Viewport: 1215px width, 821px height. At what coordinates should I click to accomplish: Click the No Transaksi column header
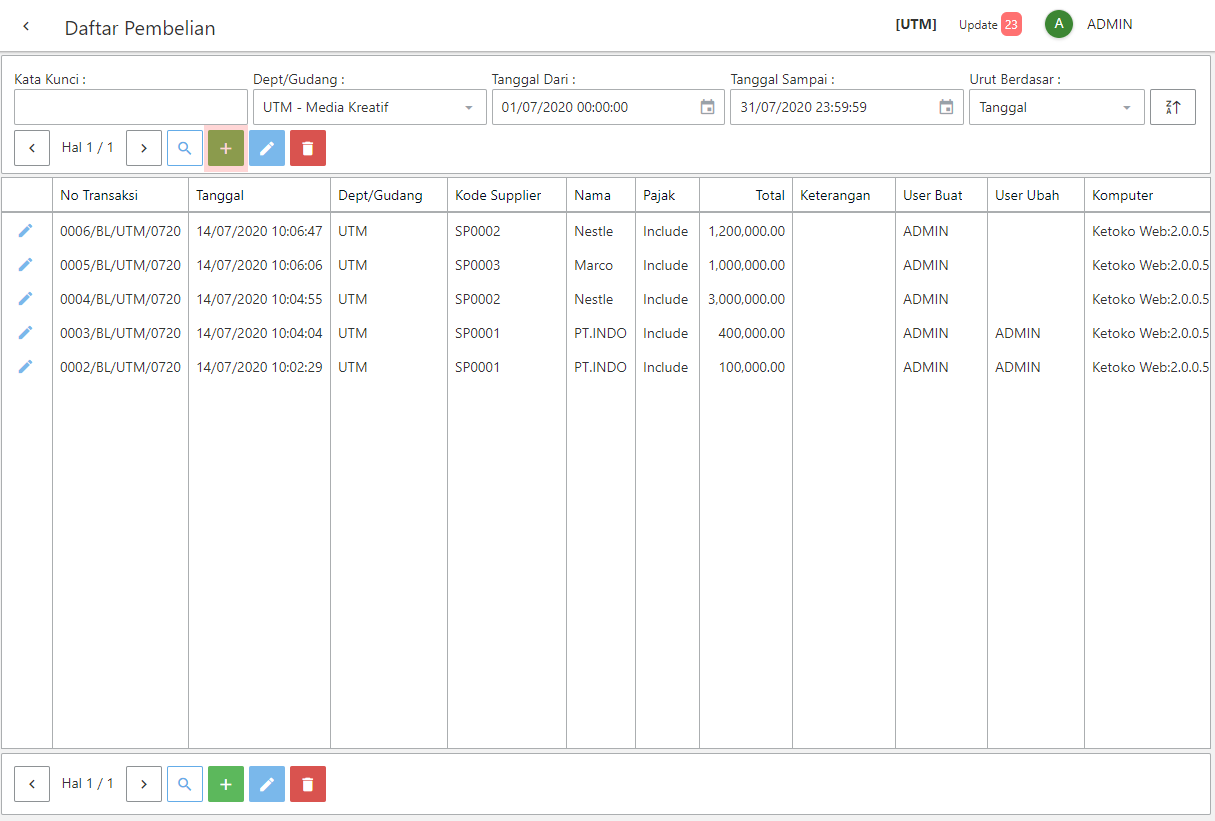coord(99,195)
